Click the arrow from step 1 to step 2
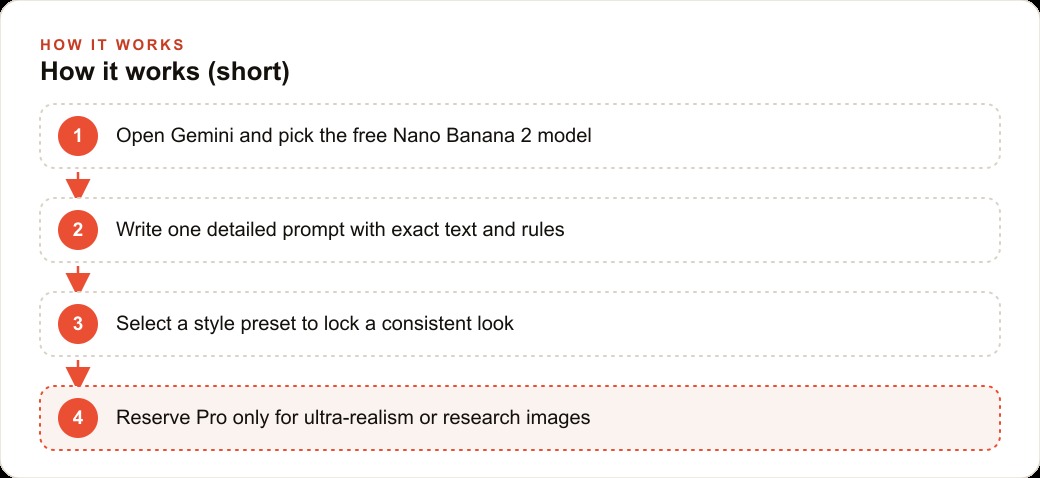Screen dimensions: 1040x478 click(78, 184)
